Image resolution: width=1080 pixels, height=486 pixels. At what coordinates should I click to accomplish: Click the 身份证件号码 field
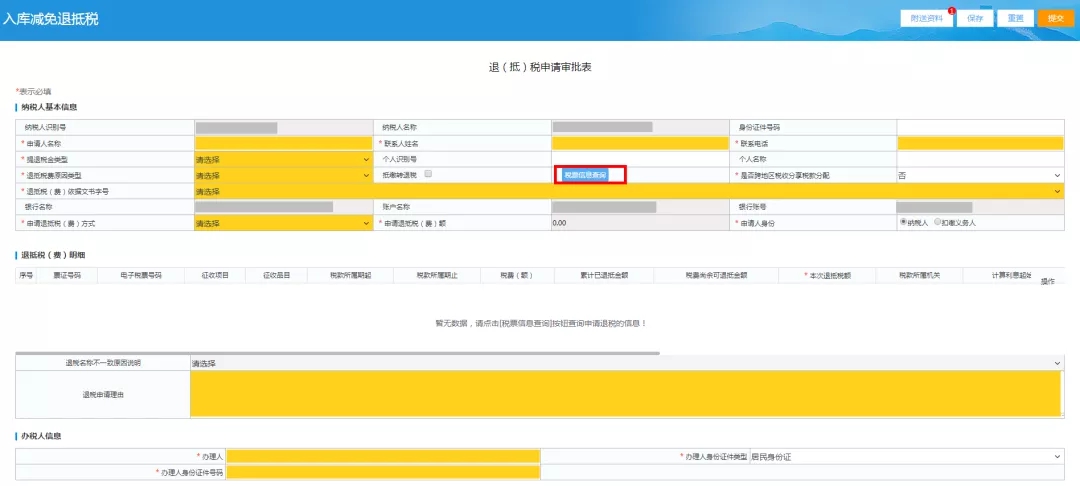point(980,127)
